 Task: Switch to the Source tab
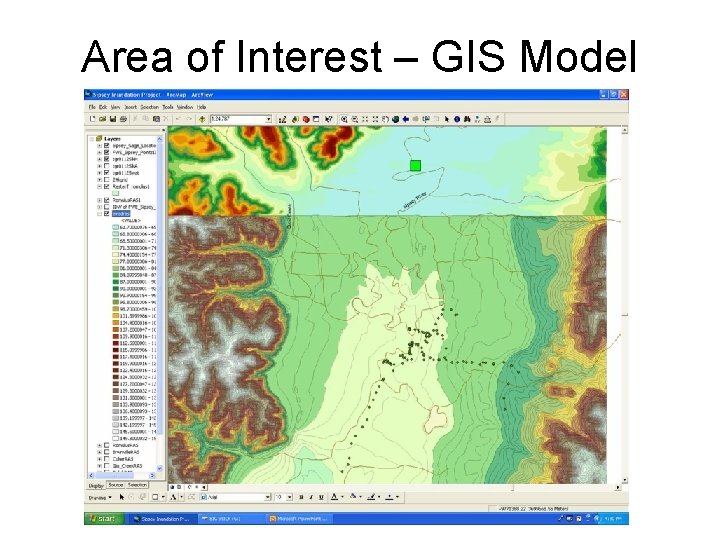pos(116,485)
